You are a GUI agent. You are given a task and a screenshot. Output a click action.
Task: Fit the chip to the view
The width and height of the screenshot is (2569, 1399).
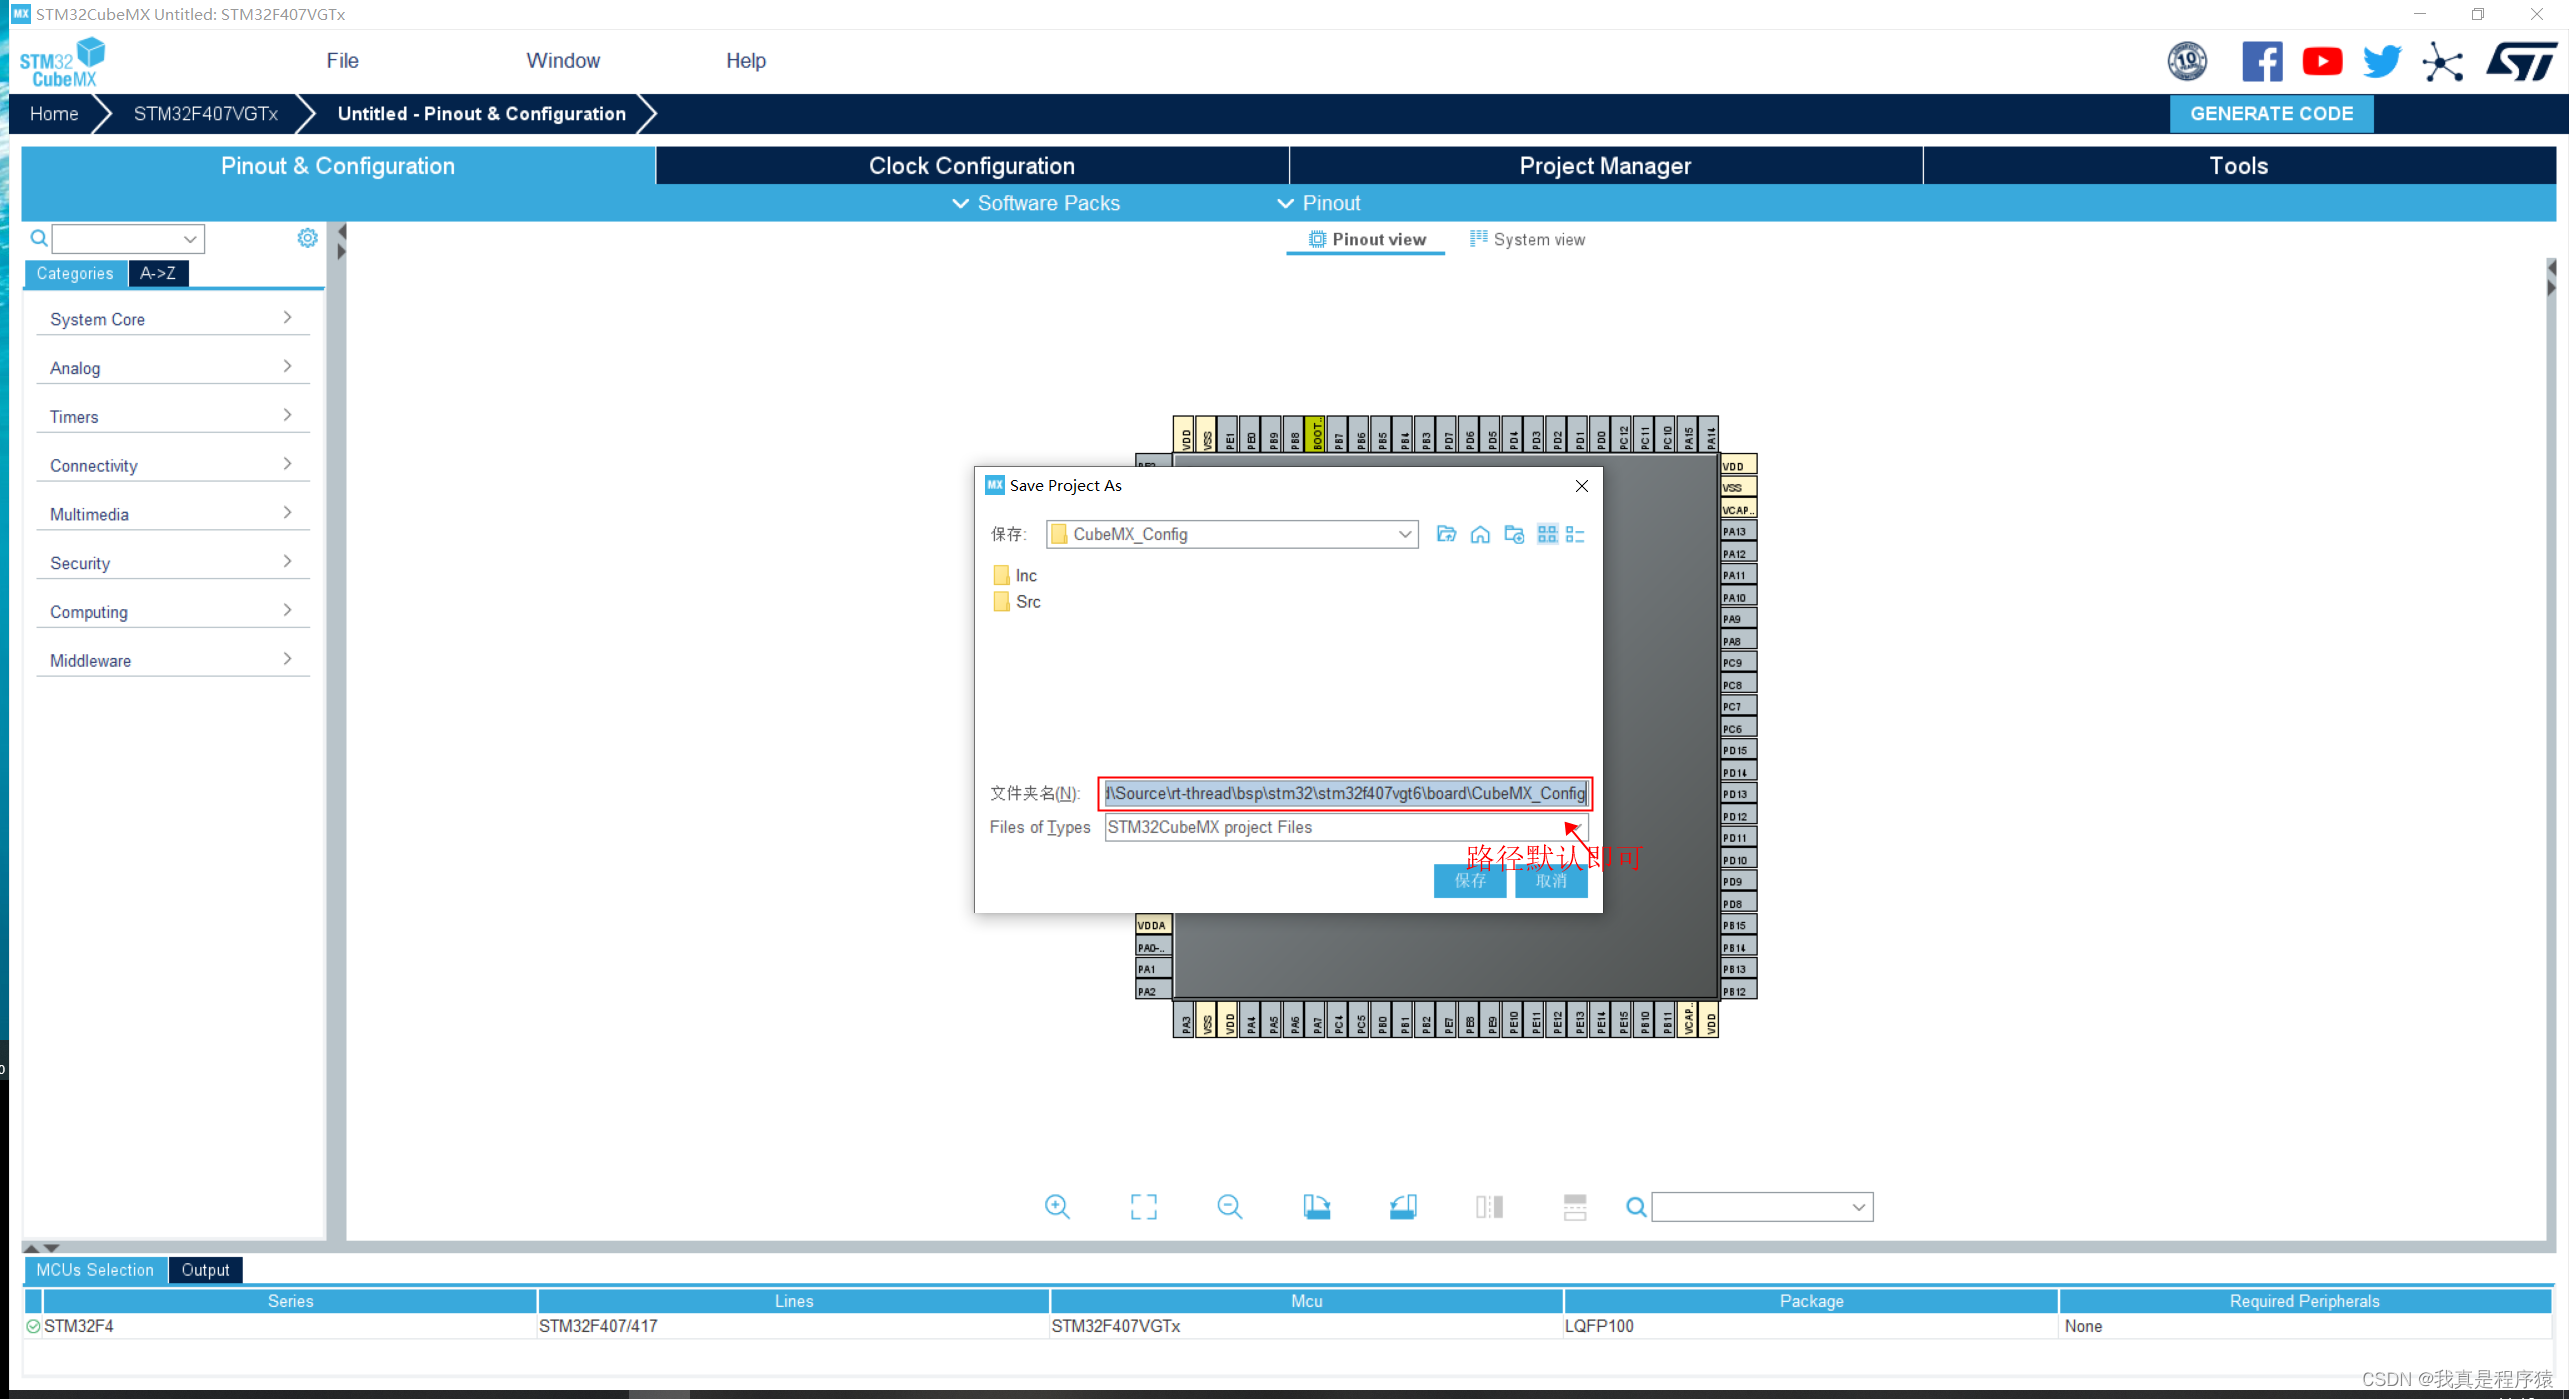pos(1143,1206)
